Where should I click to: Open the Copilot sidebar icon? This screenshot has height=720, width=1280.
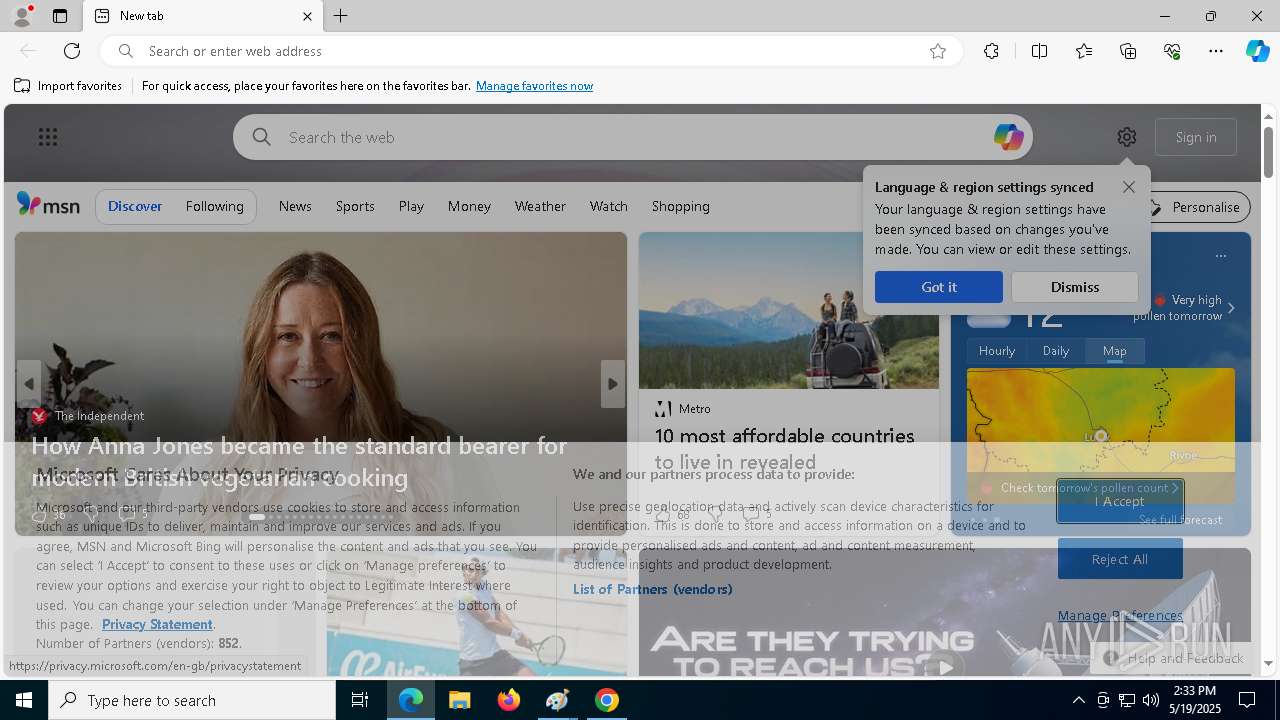(1257, 51)
